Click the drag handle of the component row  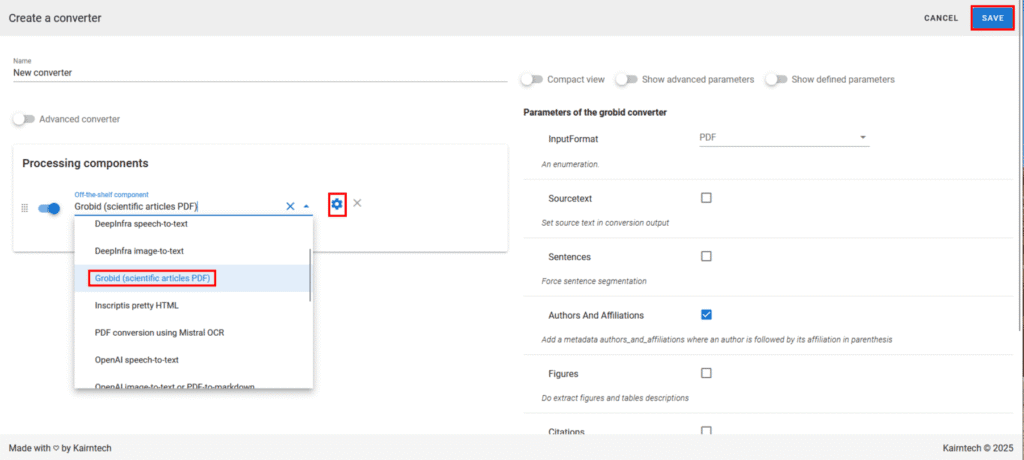click(24, 208)
